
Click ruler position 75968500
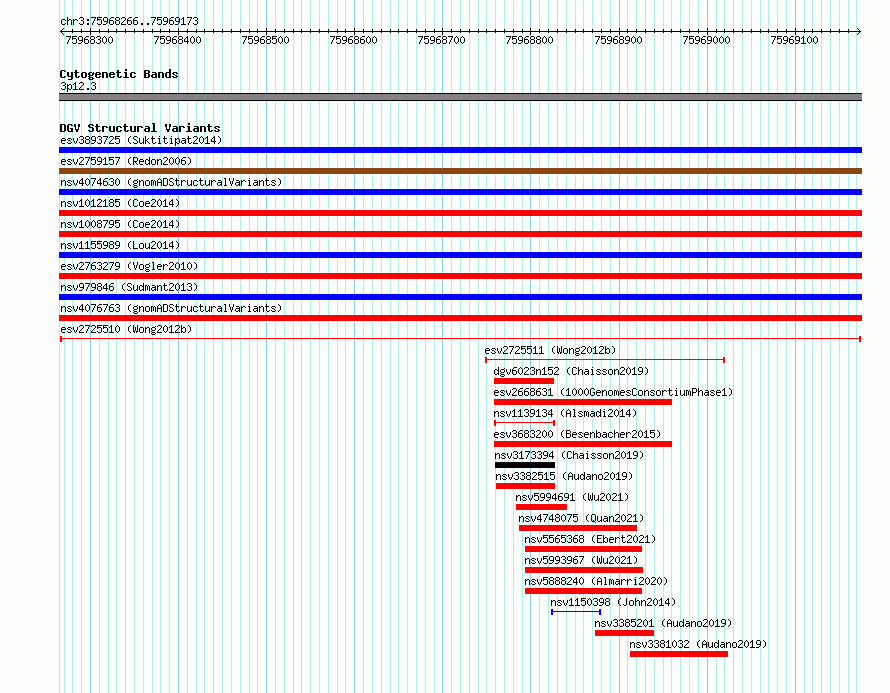click(x=266, y=40)
